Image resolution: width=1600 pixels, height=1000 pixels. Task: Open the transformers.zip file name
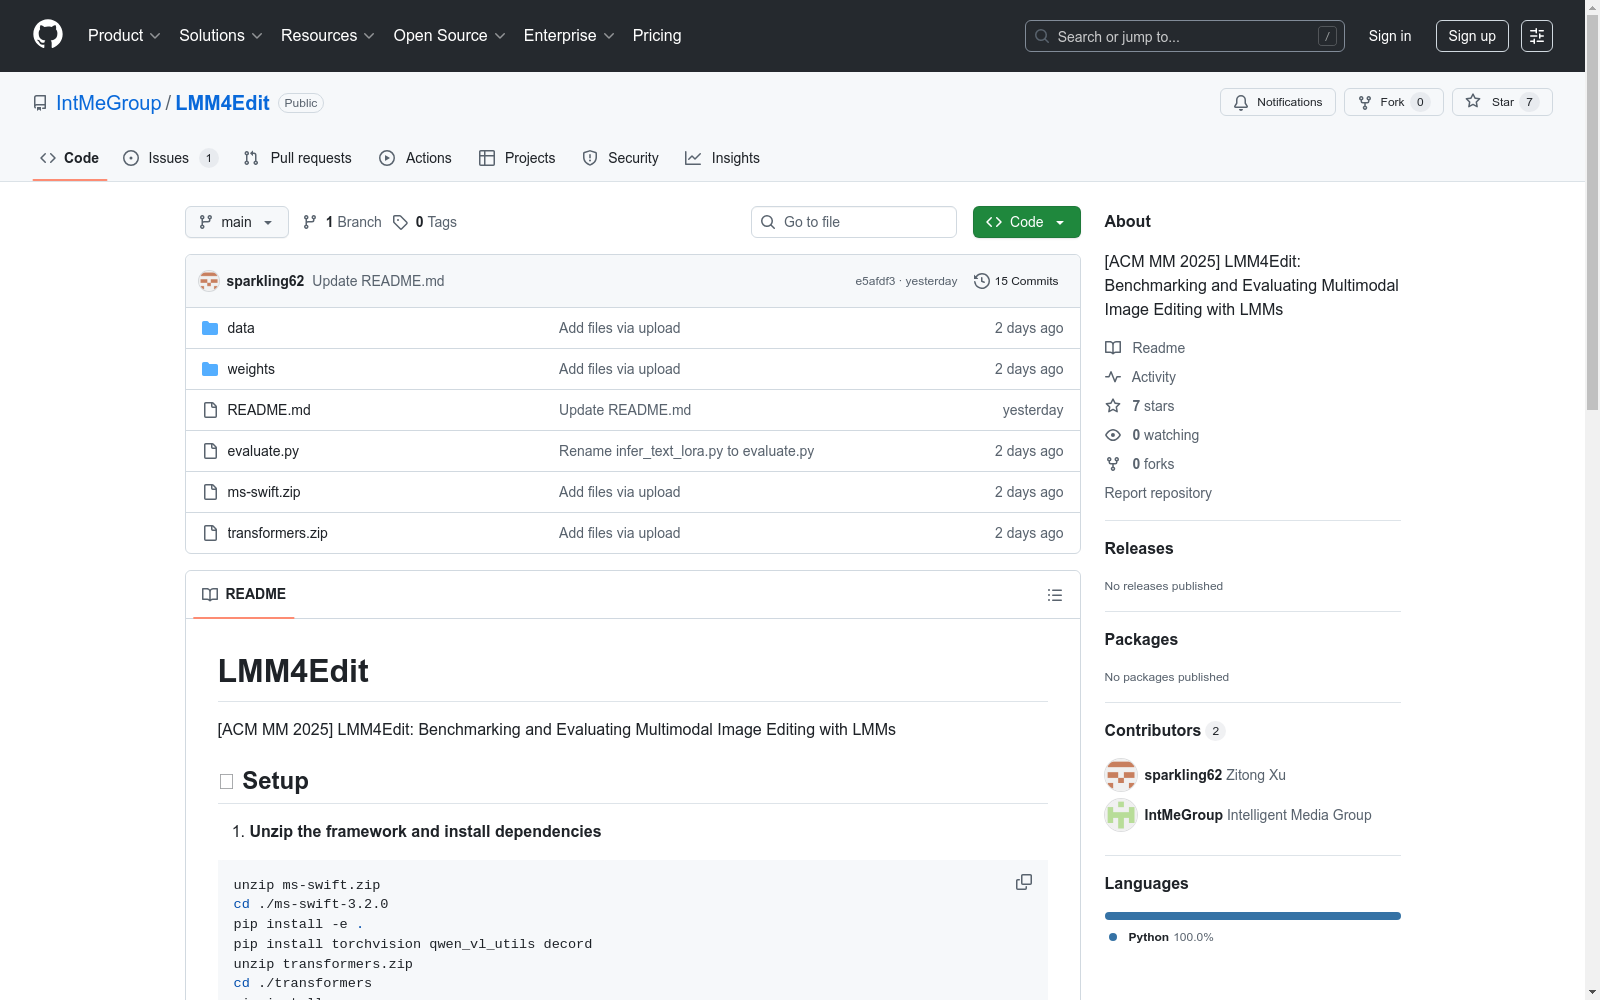(x=278, y=533)
